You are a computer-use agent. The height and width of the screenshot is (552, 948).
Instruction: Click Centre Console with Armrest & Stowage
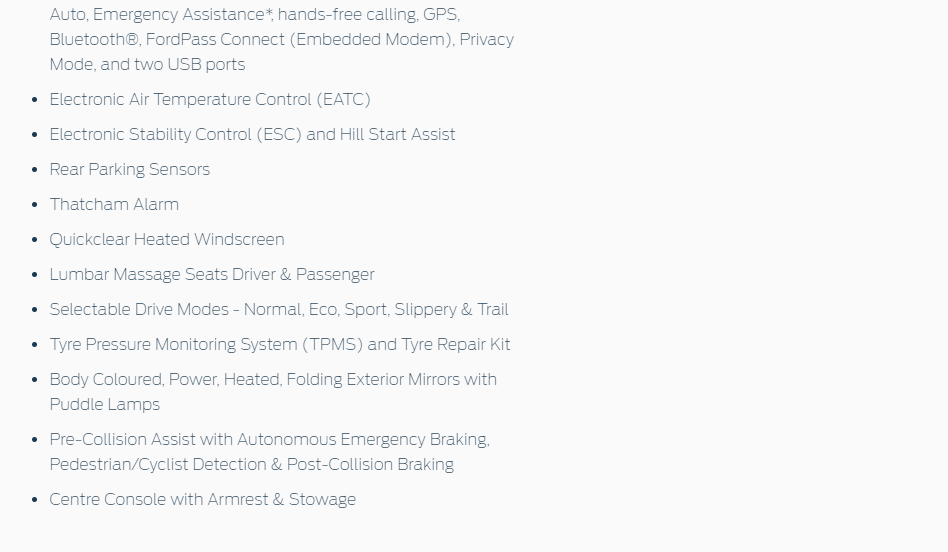[203, 499]
